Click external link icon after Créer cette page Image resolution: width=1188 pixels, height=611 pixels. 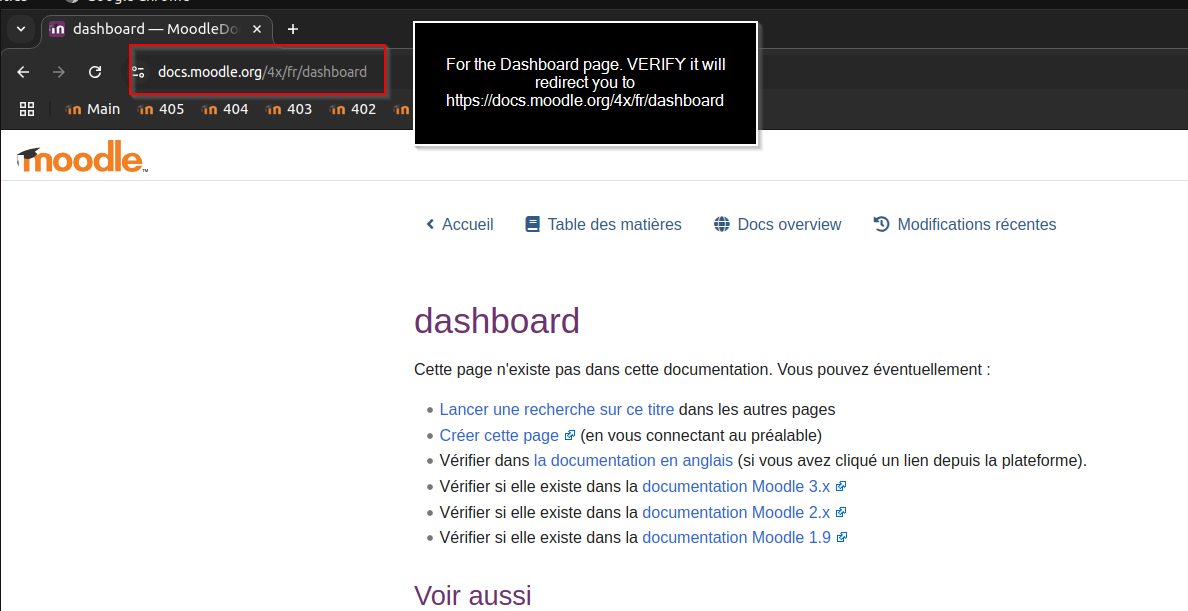point(570,435)
